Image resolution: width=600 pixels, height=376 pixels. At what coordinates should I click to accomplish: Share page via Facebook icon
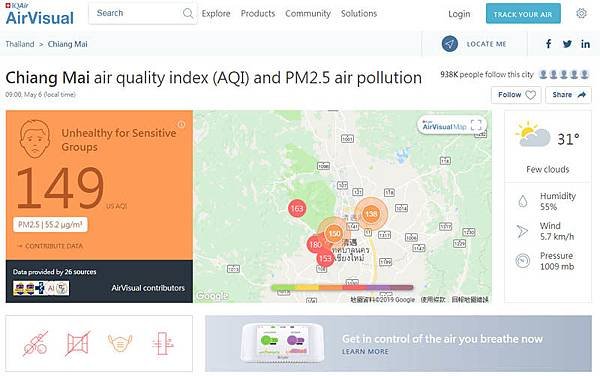(548, 44)
